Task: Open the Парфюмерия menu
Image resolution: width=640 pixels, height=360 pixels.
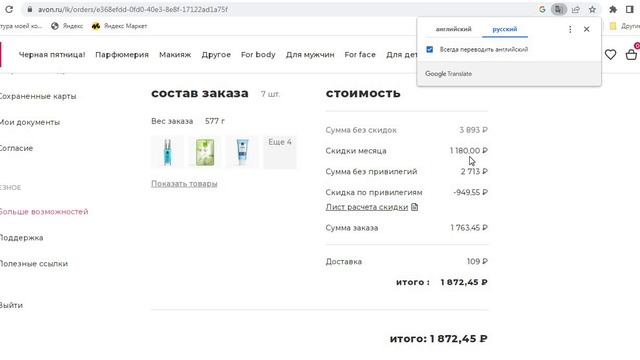Action: 122,54
